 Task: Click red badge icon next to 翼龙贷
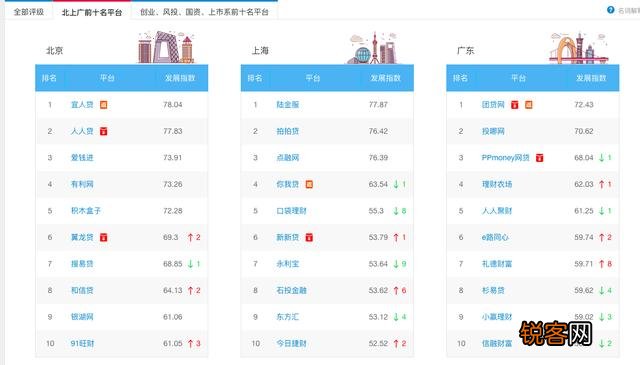(104, 238)
